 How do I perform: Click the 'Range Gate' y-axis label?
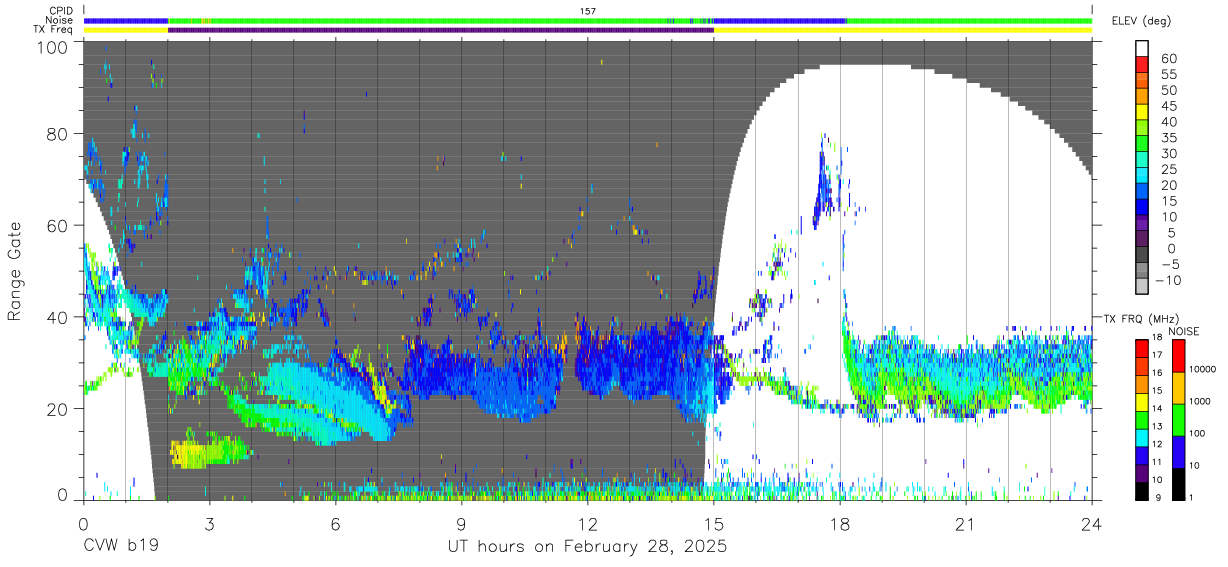click(x=15, y=269)
